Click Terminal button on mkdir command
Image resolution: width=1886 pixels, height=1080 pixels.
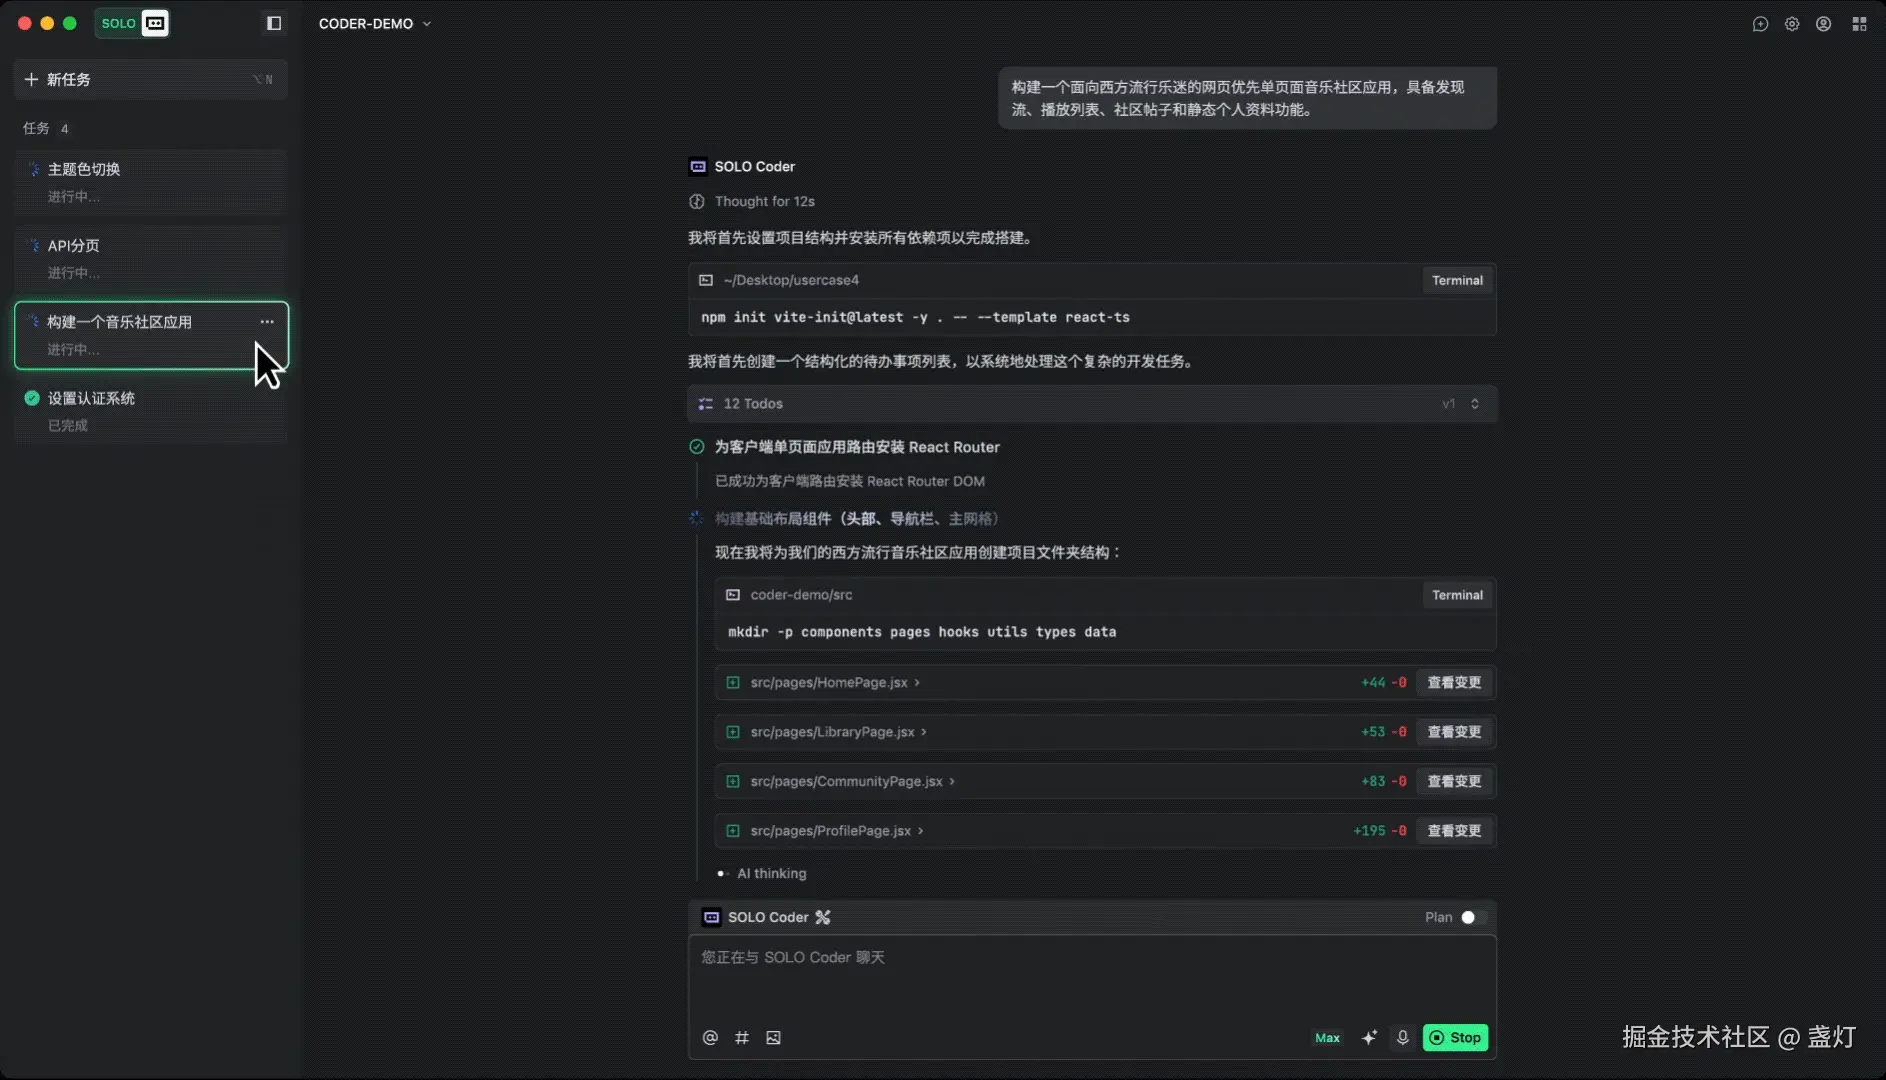1457,596
